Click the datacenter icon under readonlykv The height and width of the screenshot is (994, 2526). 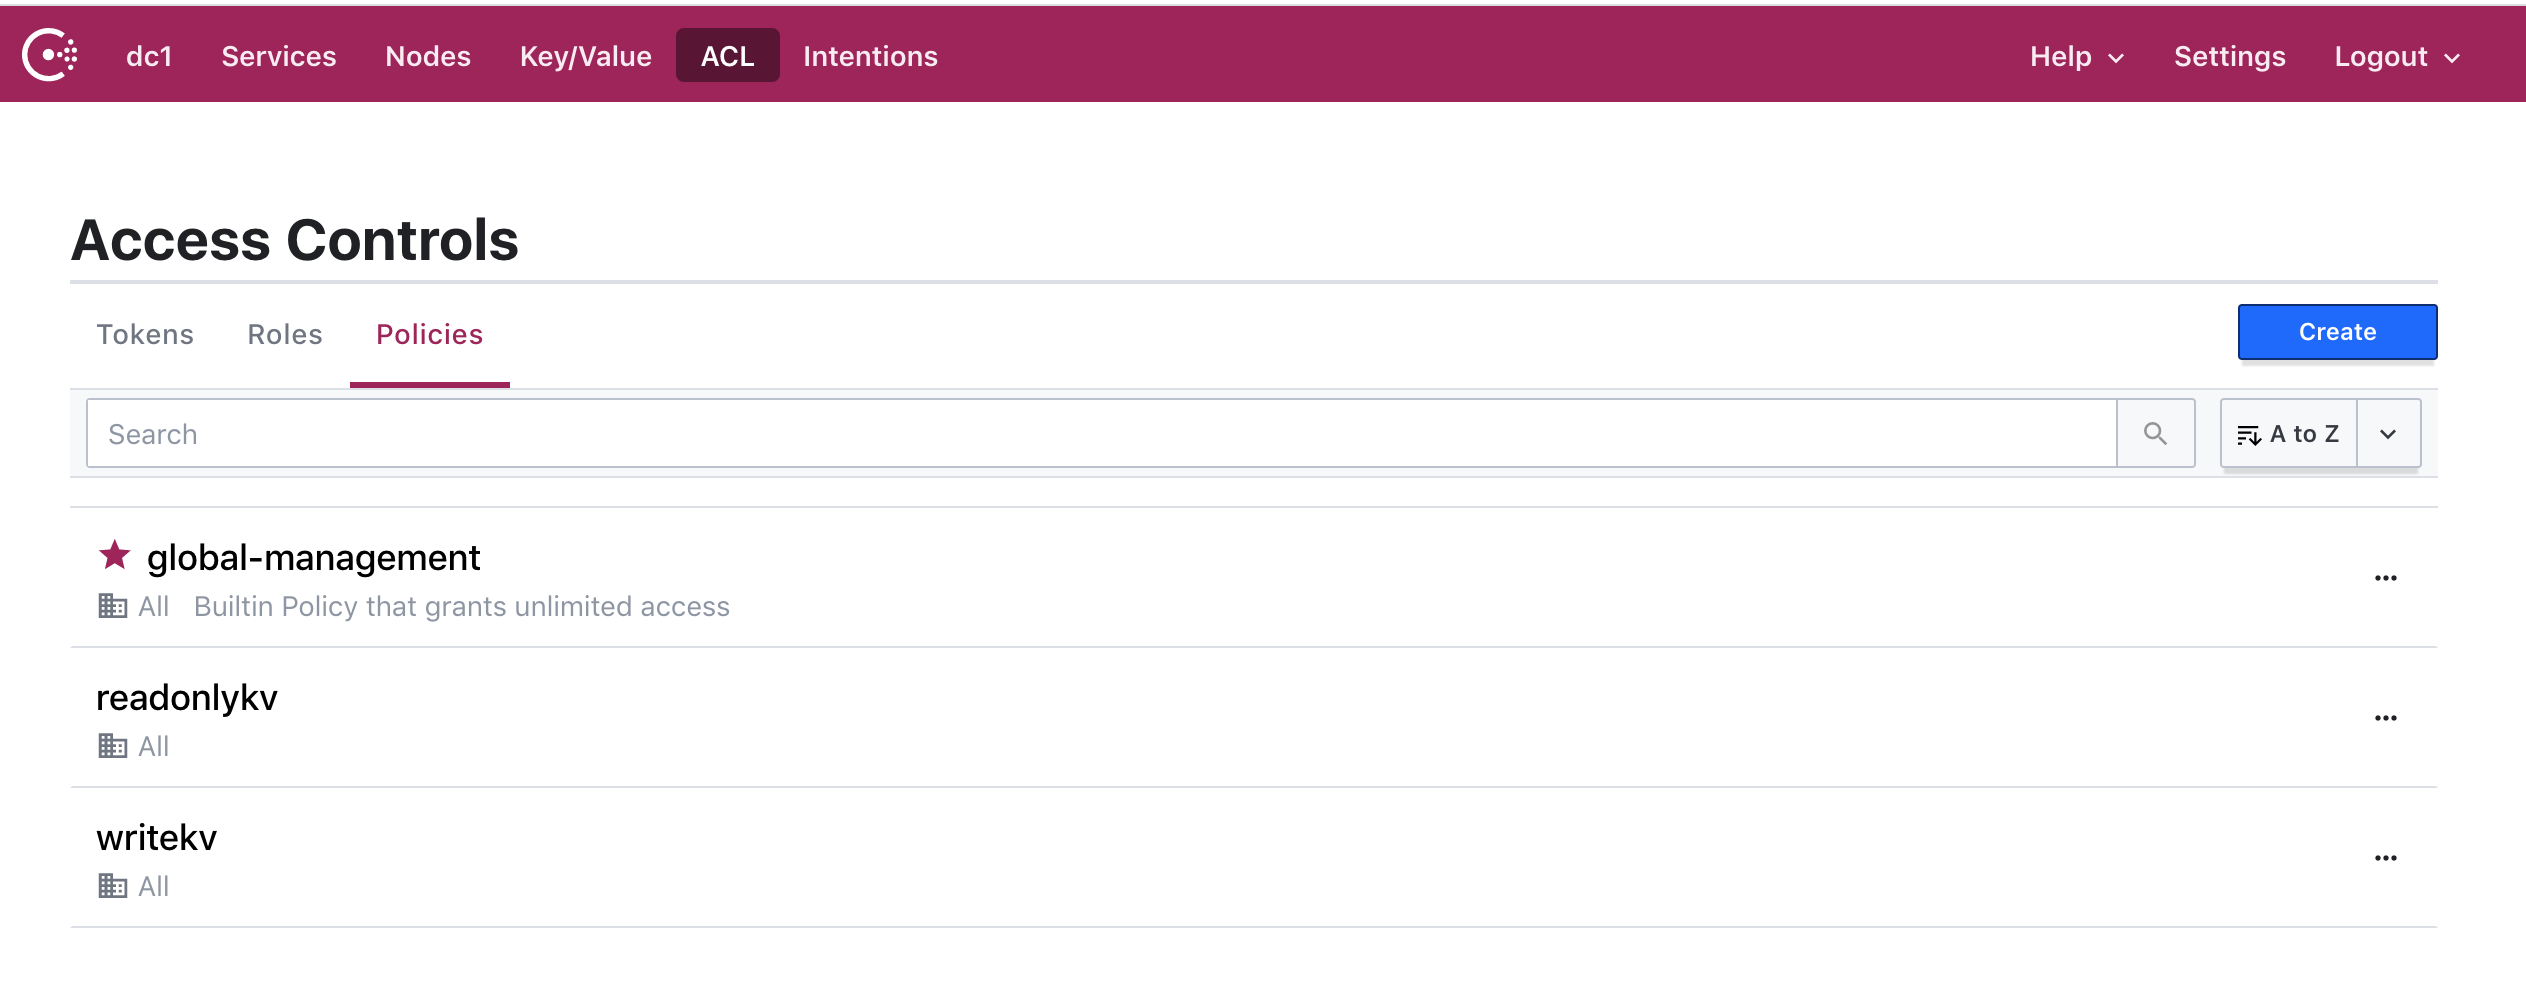112,746
